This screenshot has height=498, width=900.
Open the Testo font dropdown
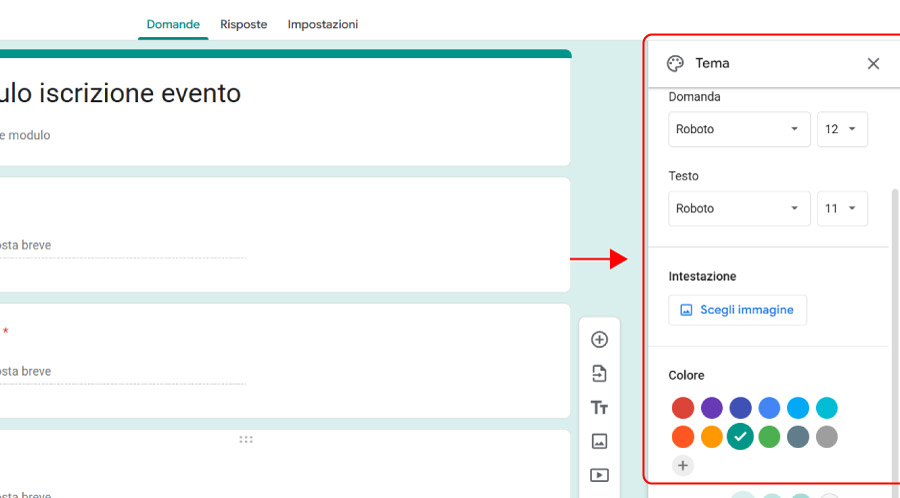click(738, 209)
